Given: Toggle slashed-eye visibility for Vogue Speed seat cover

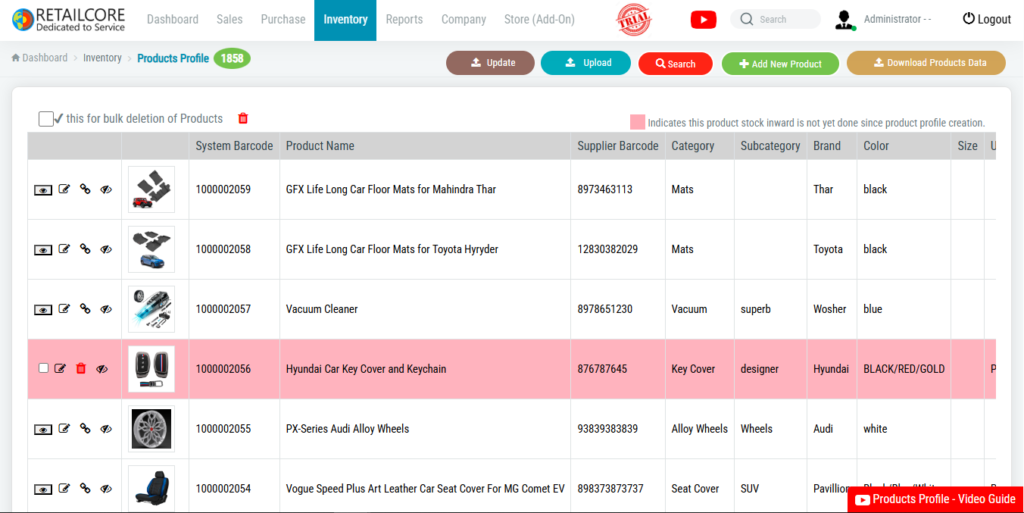Looking at the screenshot, I should tap(106, 489).
